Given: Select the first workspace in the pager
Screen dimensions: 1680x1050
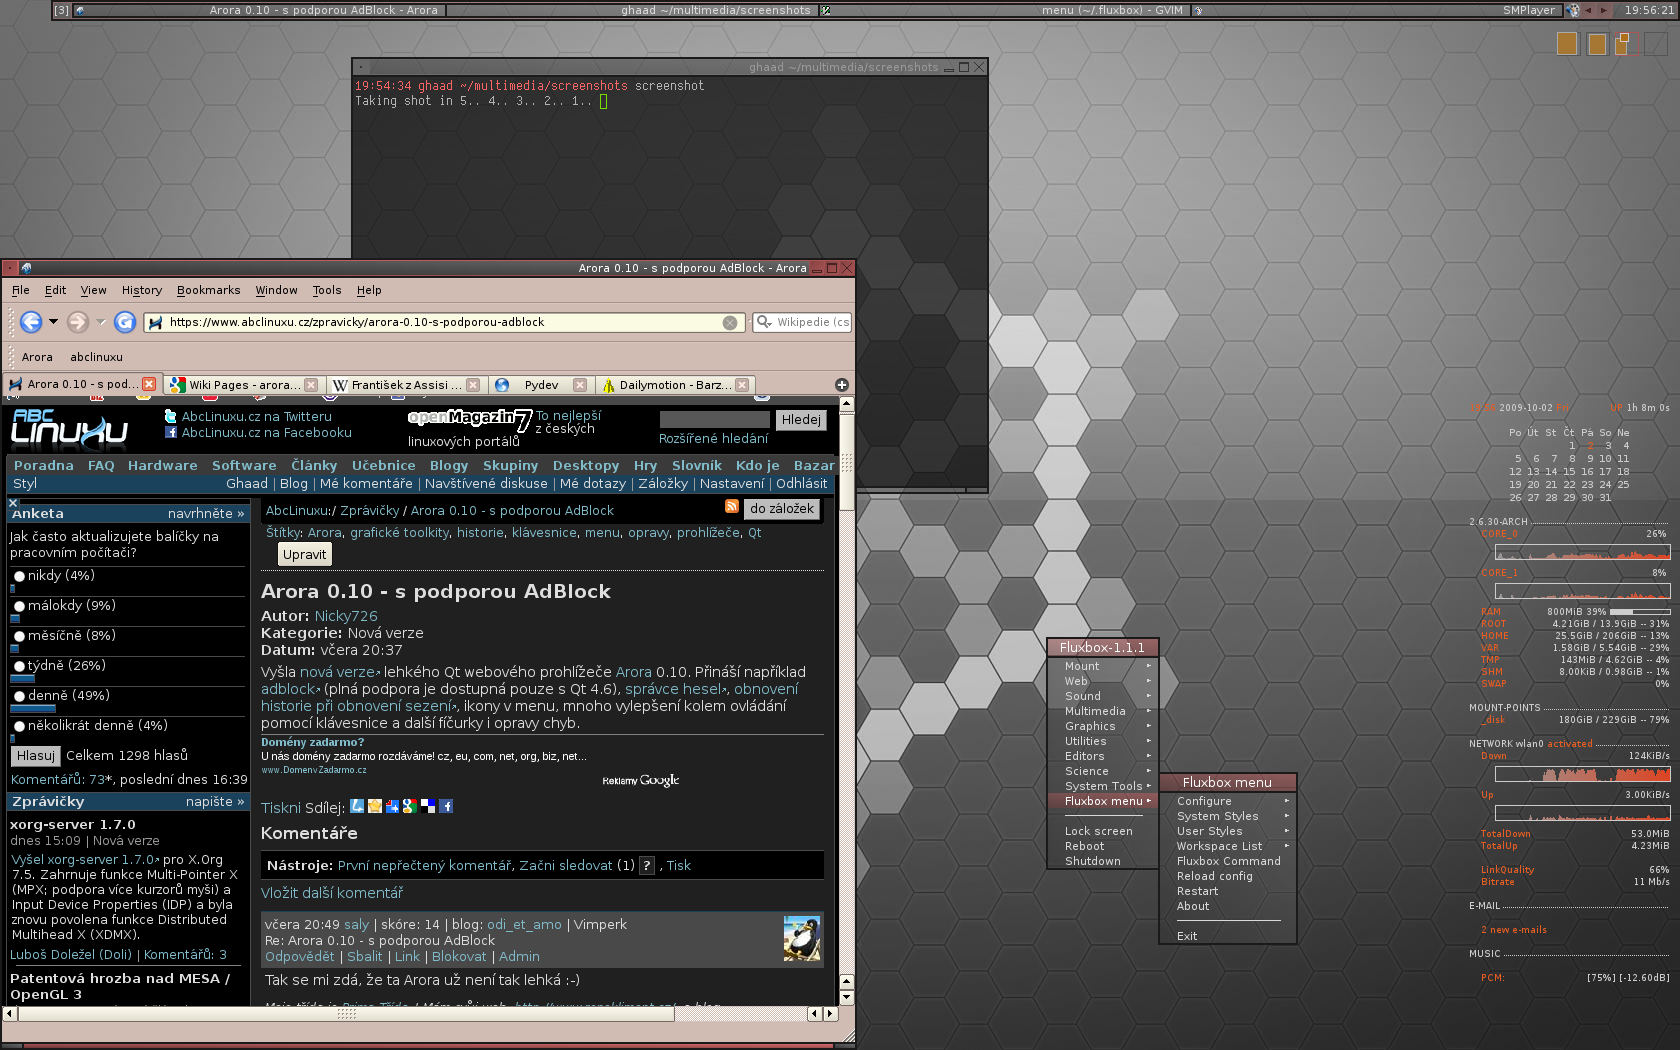Looking at the screenshot, I should pyautogui.click(x=1567, y=43).
